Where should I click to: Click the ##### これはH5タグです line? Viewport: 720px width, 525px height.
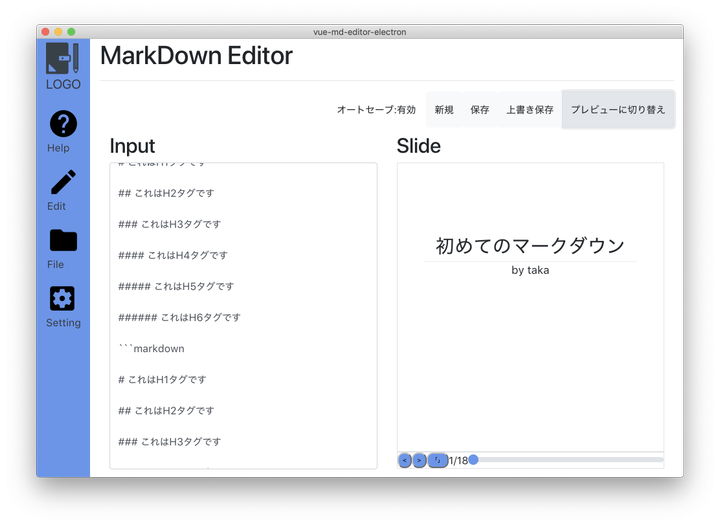click(x=176, y=286)
